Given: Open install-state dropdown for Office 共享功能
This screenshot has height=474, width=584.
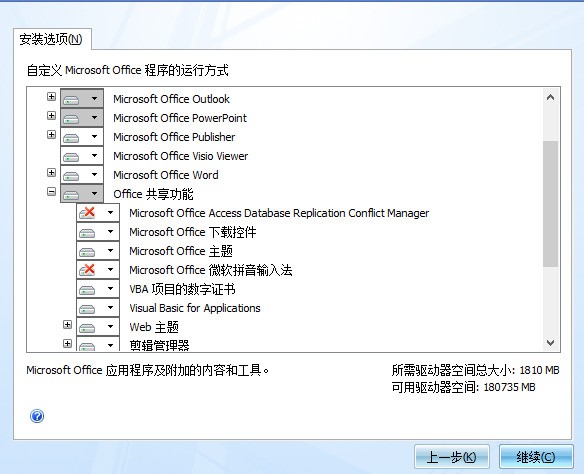Looking at the screenshot, I should (94, 194).
